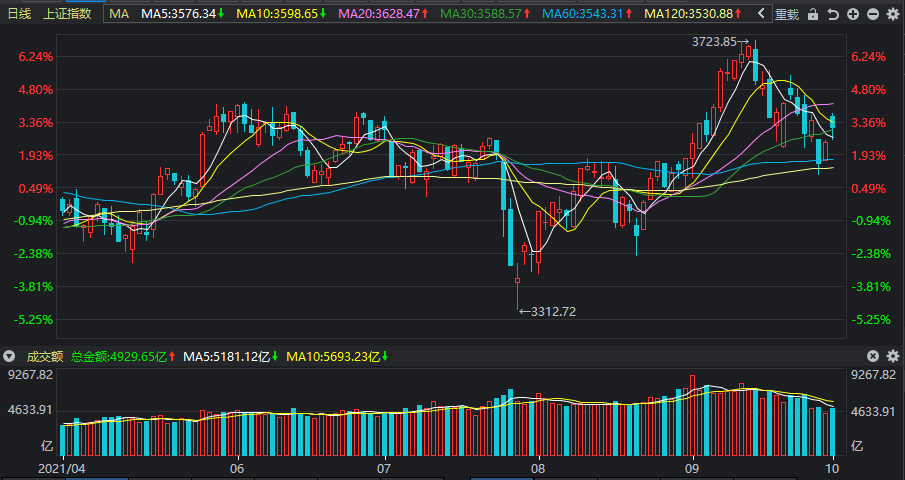
Task: Open the 成交额 panel settings gear
Action: [x=892, y=356]
